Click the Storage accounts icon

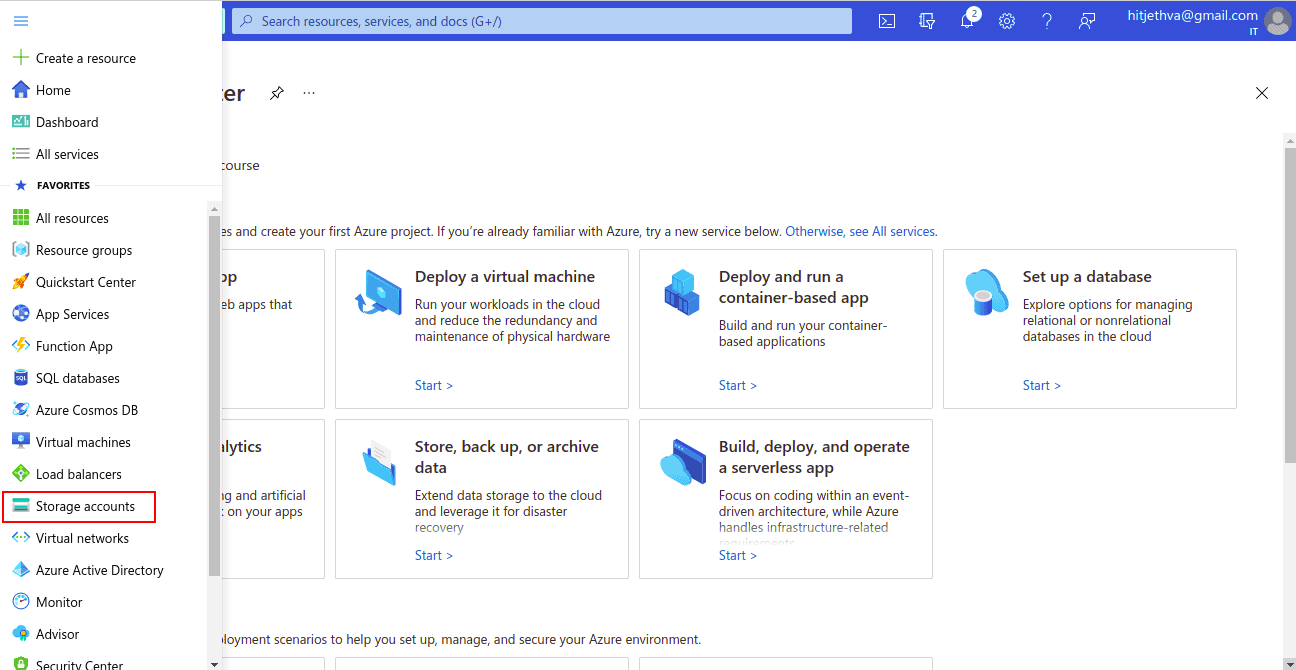(20, 506)
